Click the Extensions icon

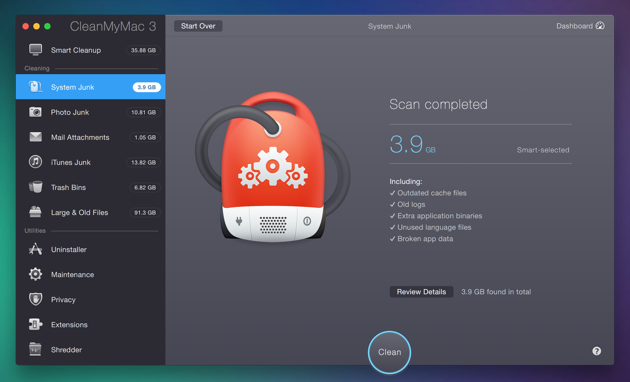coord(35,324)
